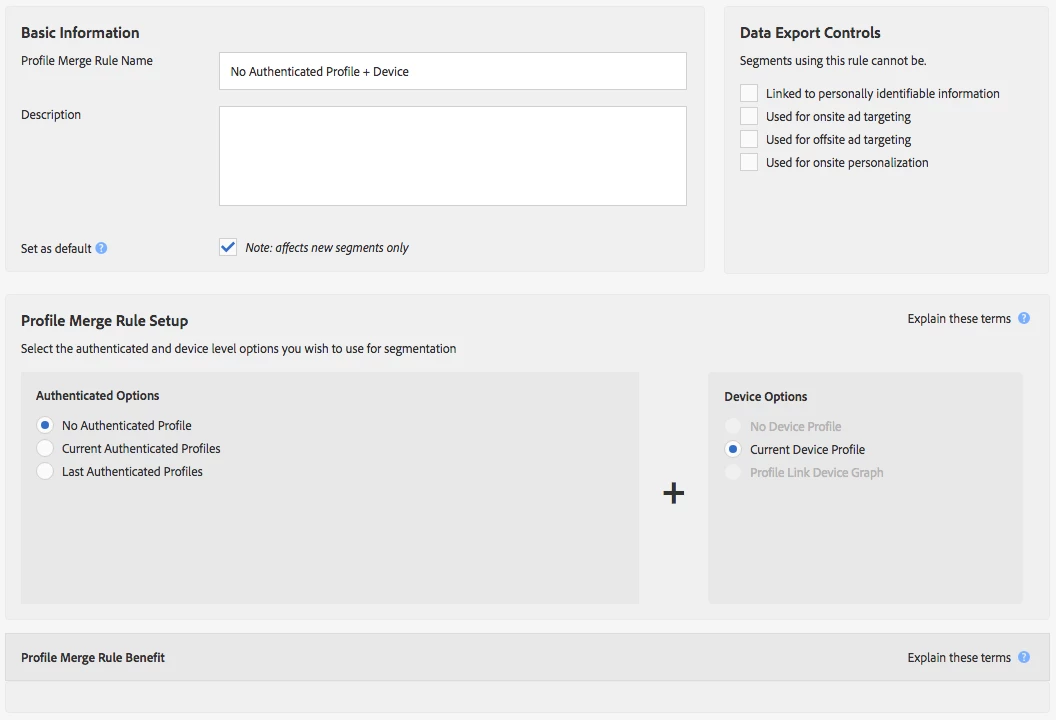Select Last Authenticated Profiles option
This screenshot has height=720, width=1056.
pos(45,471)
